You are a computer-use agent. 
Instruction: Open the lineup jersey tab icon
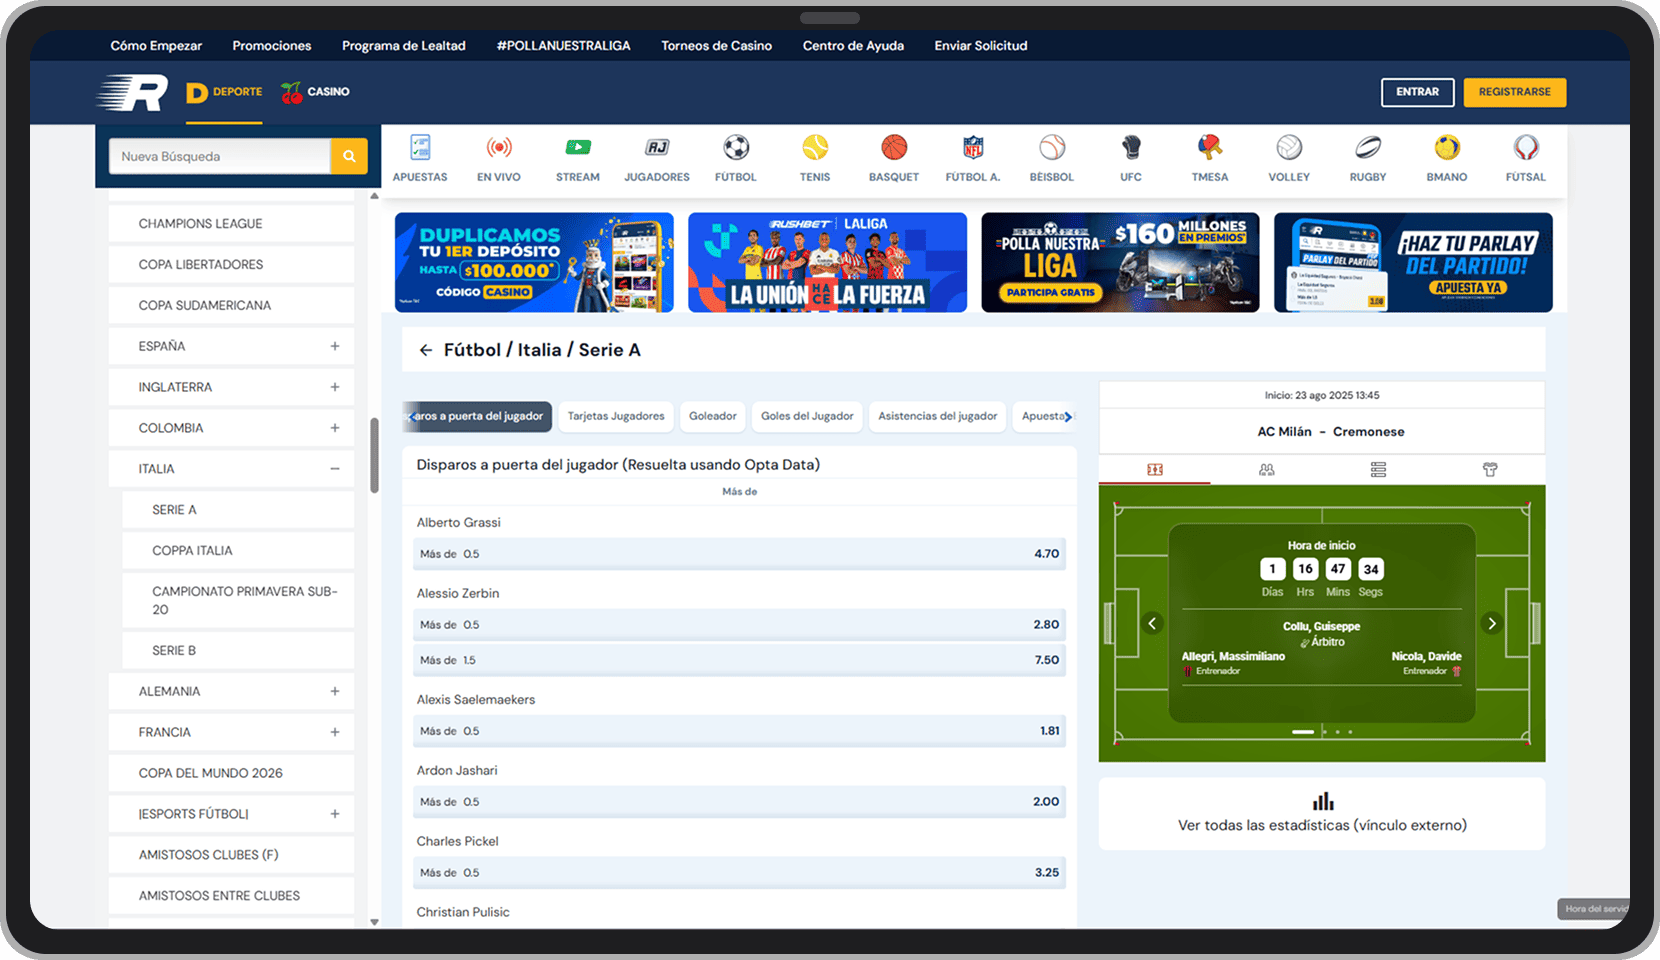tap(1490, 469)
